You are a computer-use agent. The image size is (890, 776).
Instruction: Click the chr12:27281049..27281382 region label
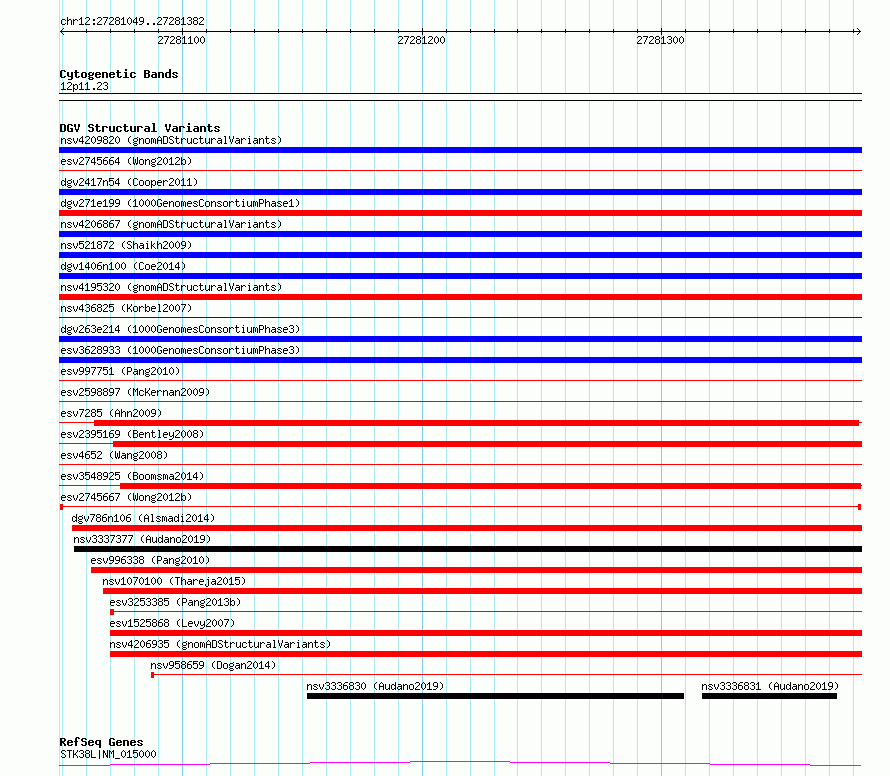[x=132, y=21]
